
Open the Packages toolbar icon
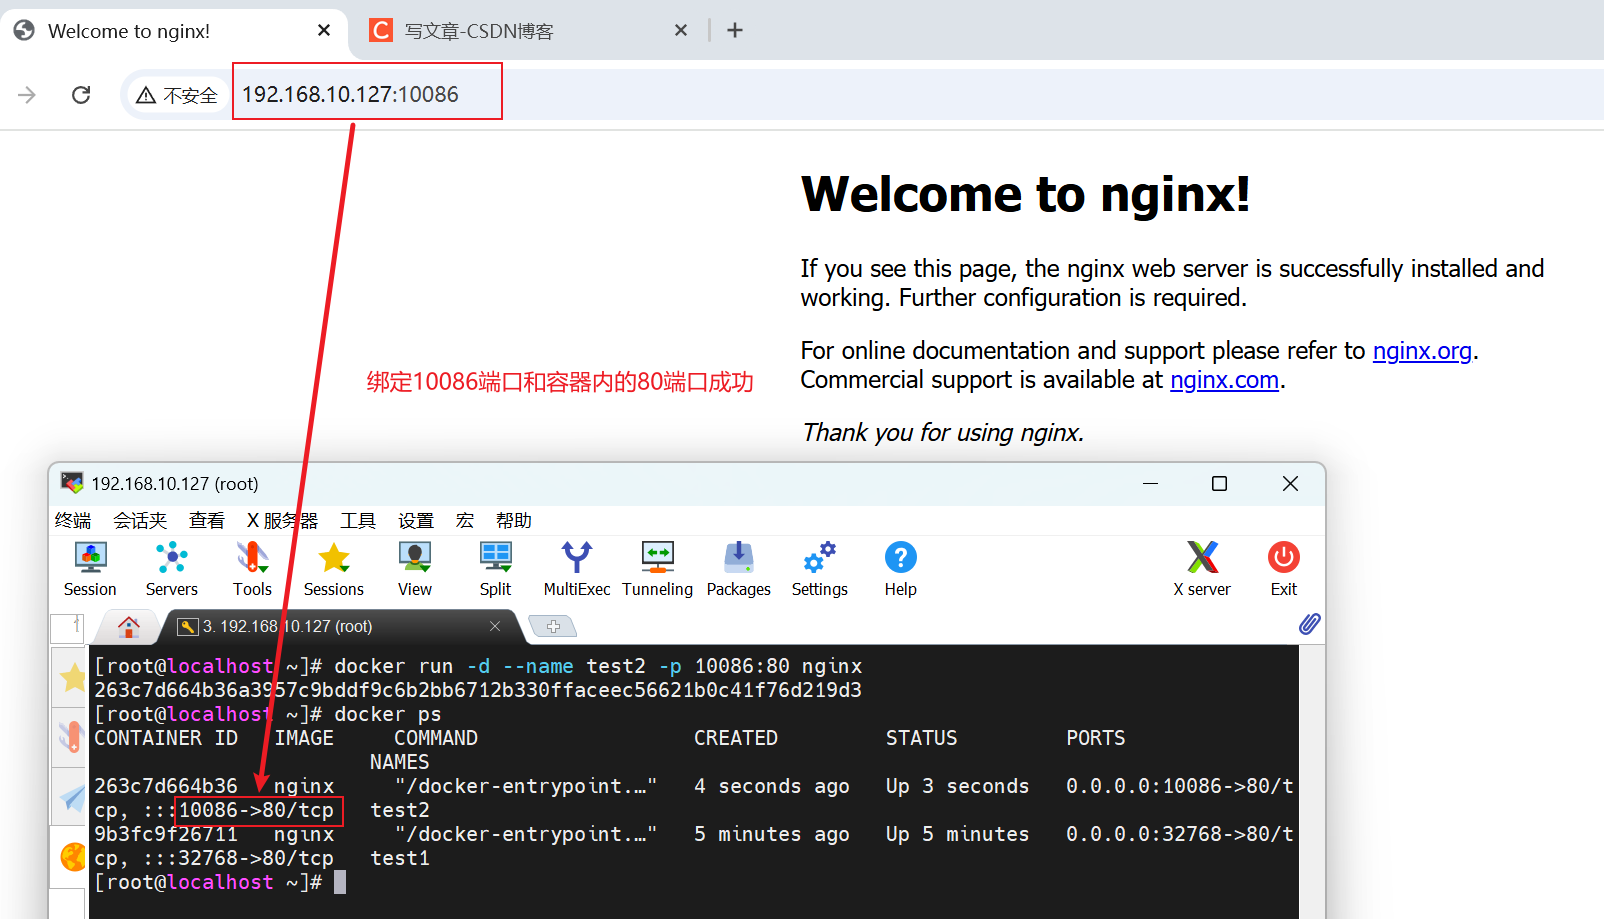coord(739,569)
